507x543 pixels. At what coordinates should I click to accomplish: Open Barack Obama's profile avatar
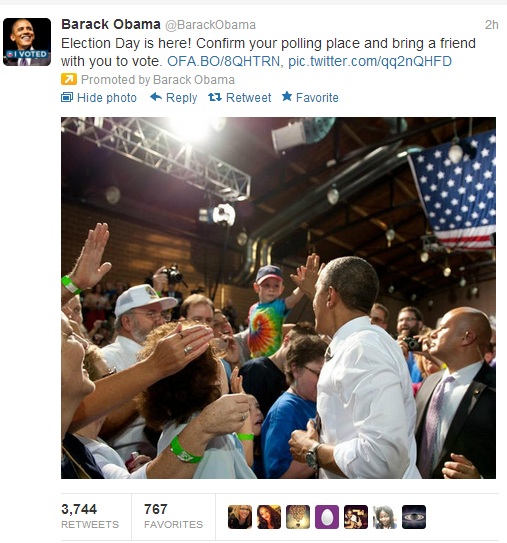[x=27, y=42]
